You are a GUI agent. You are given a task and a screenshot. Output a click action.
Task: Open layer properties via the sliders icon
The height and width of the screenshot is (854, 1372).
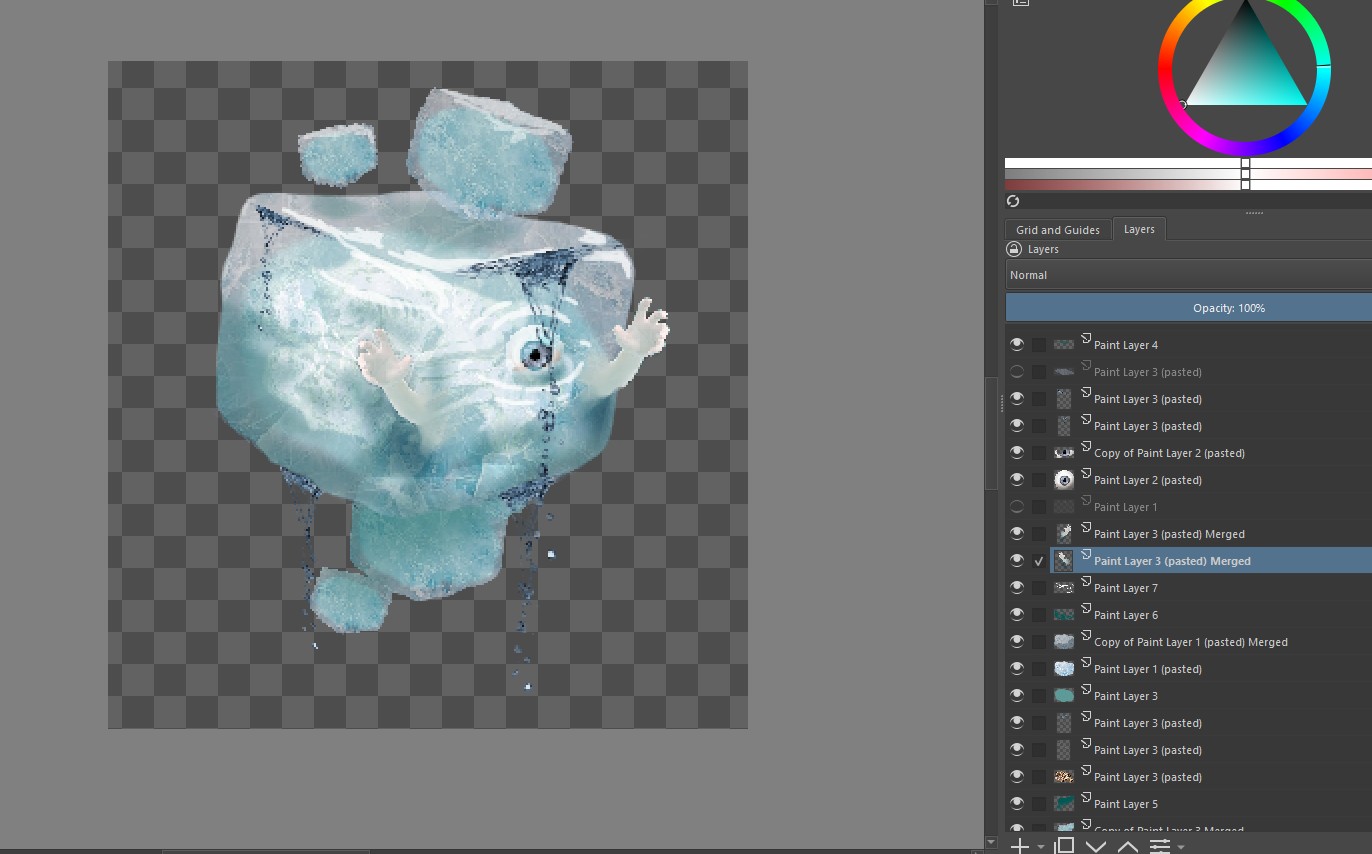[x=1159, y=846]
